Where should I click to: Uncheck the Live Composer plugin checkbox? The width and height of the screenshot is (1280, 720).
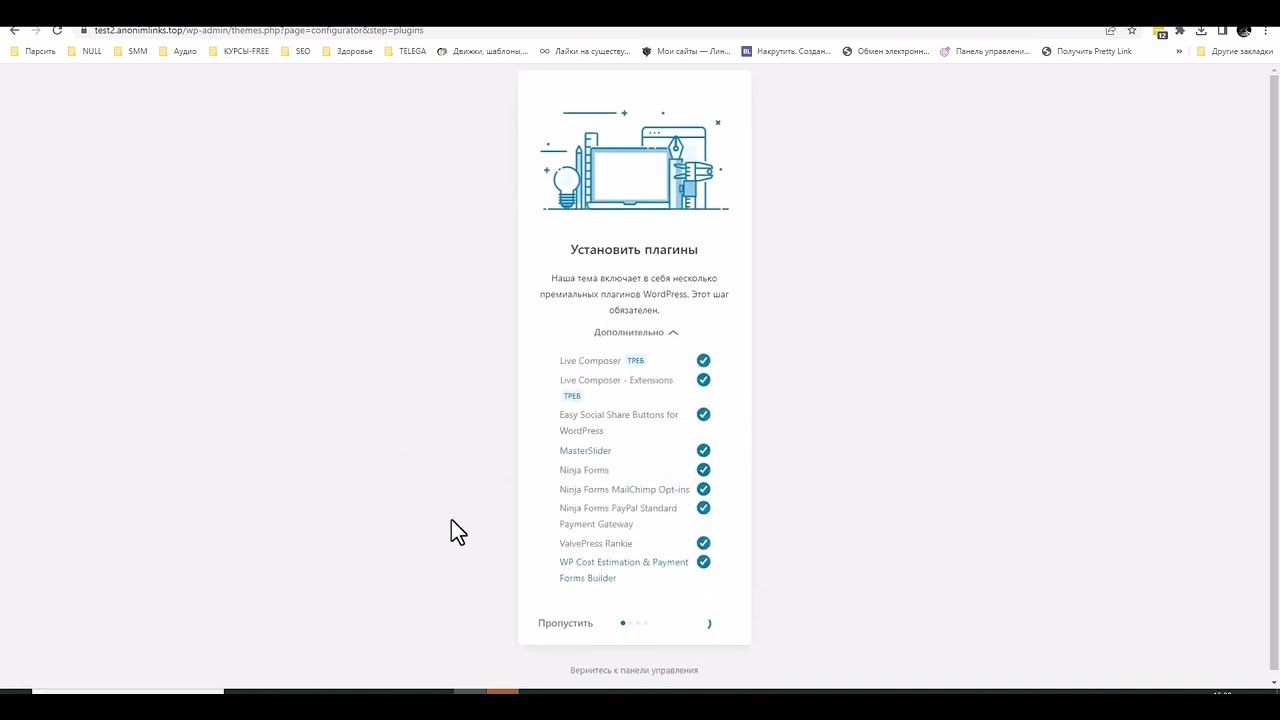click(703, 360)
